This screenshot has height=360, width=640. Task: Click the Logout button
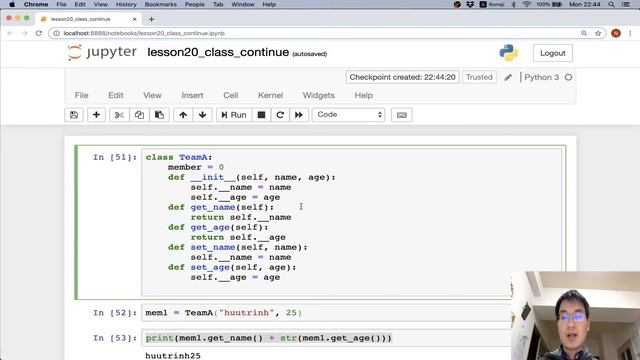553,53
